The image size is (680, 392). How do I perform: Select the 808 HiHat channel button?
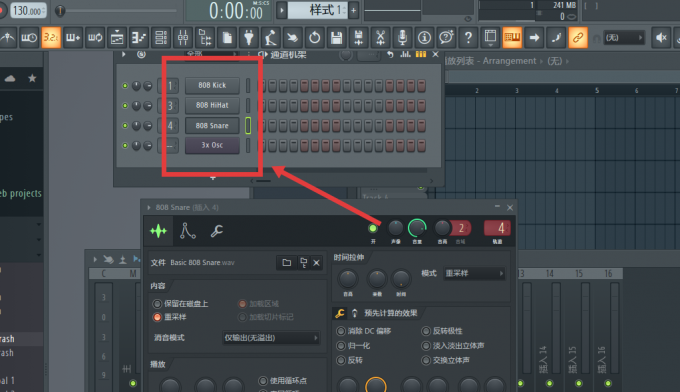coord(212,105)
